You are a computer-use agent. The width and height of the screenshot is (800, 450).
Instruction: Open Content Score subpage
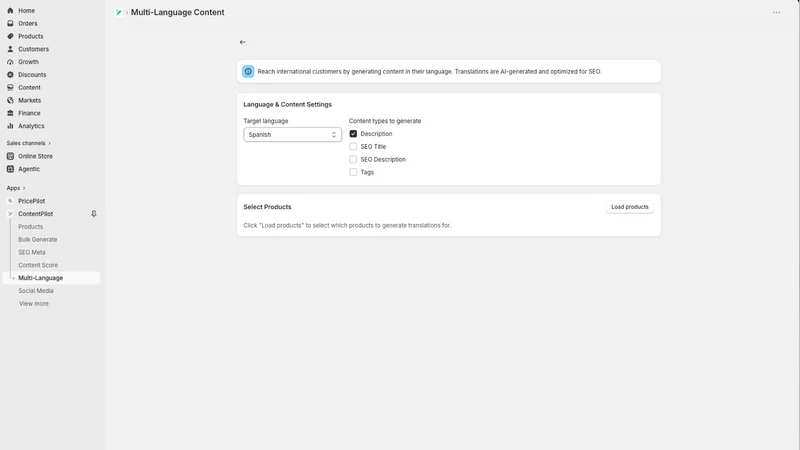(38, 265)
